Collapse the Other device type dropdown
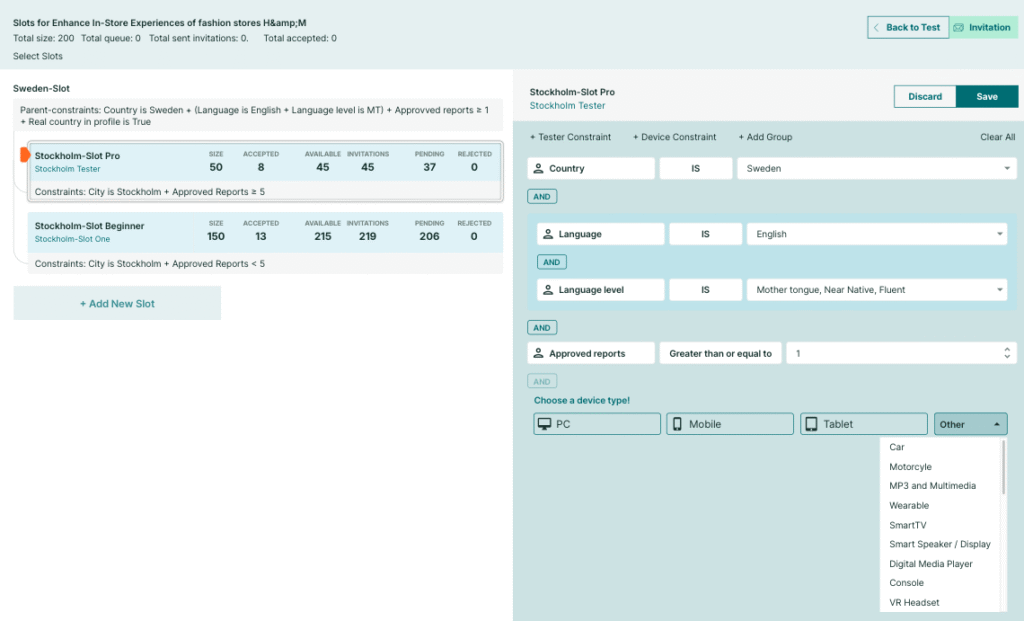The height and width of the screenshot is (621, 1024). [x=970, y=424]
